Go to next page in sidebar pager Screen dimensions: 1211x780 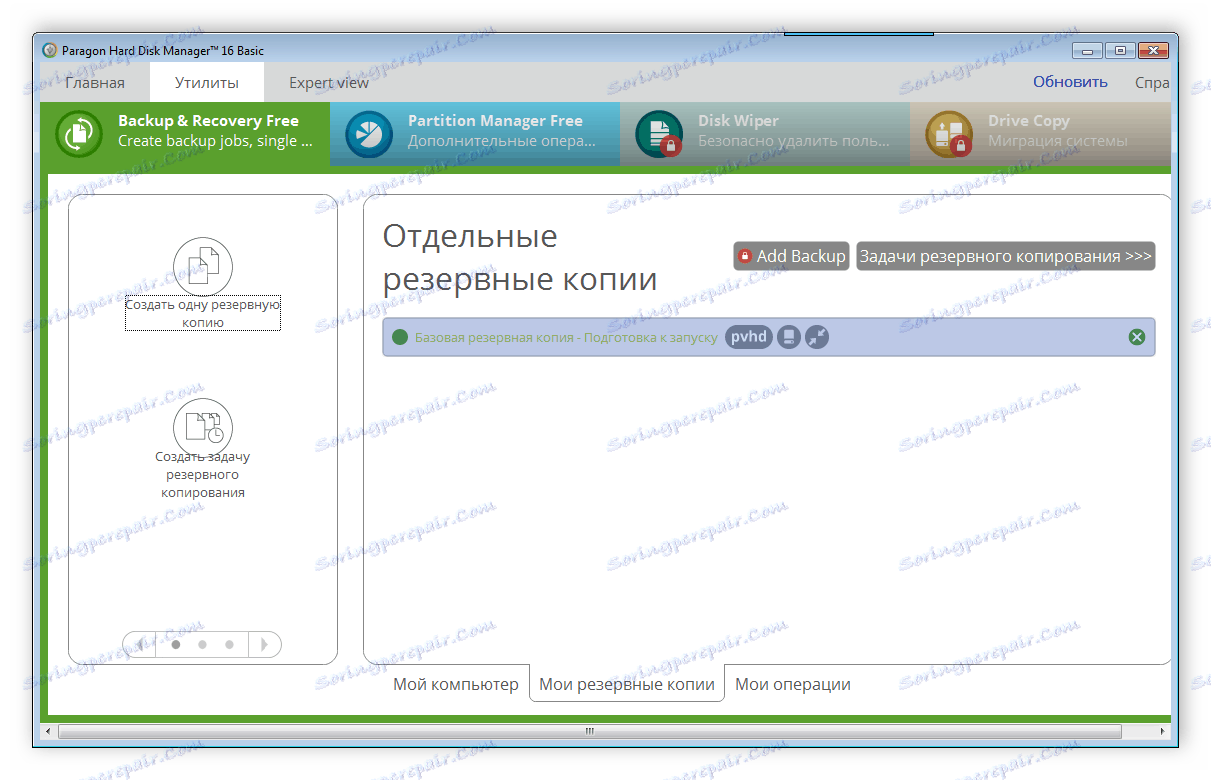[265, 645]
